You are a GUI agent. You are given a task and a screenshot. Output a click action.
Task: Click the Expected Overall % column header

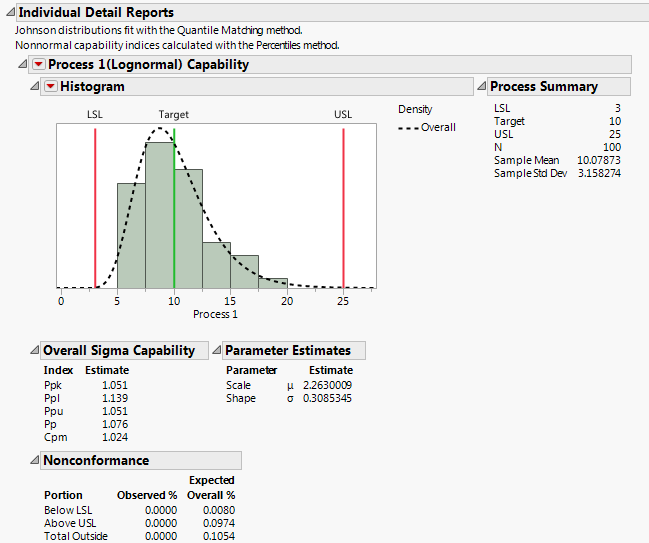[212, 488]
